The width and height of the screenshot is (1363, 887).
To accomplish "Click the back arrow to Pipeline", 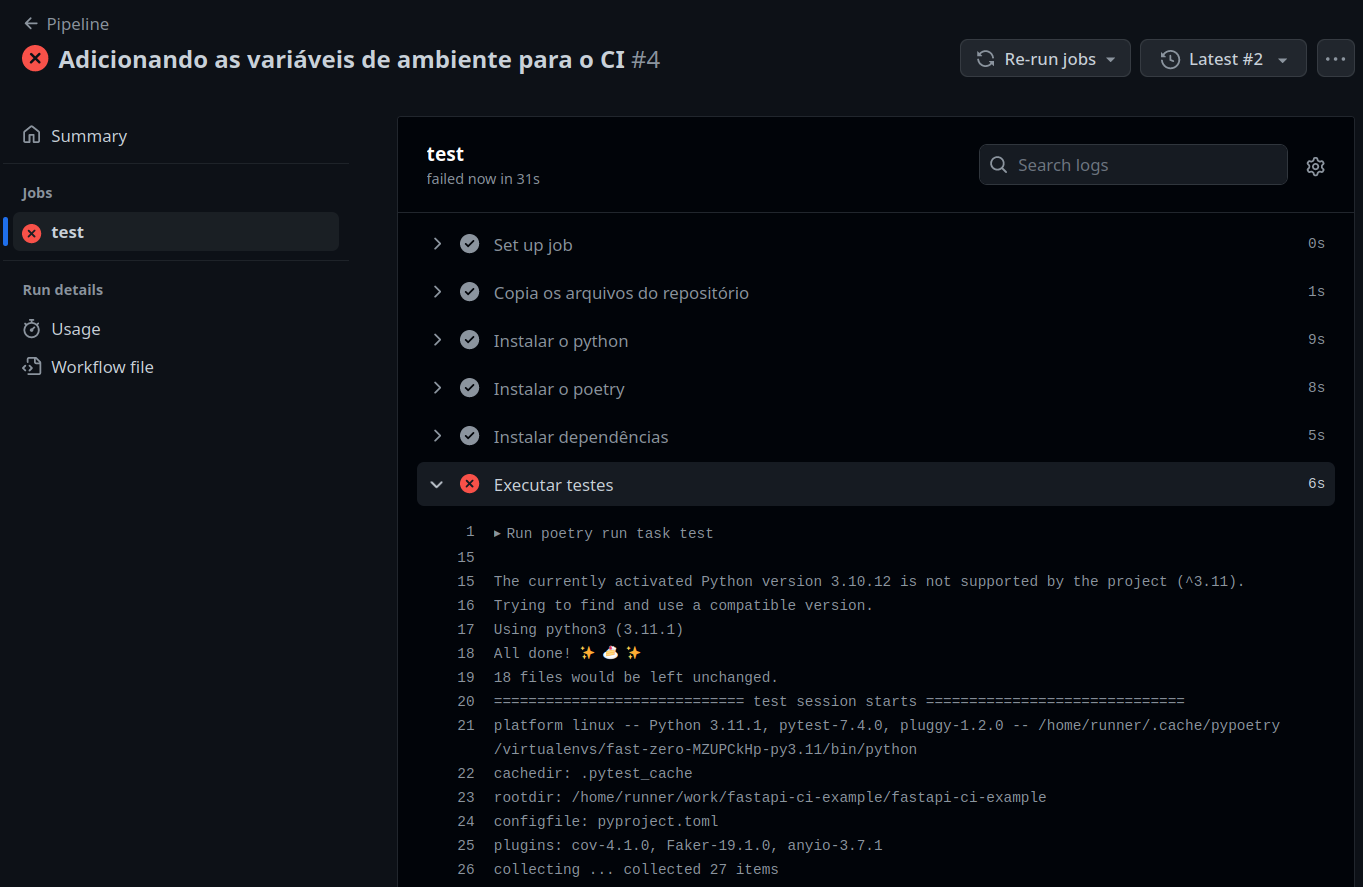I will (31, 24).
